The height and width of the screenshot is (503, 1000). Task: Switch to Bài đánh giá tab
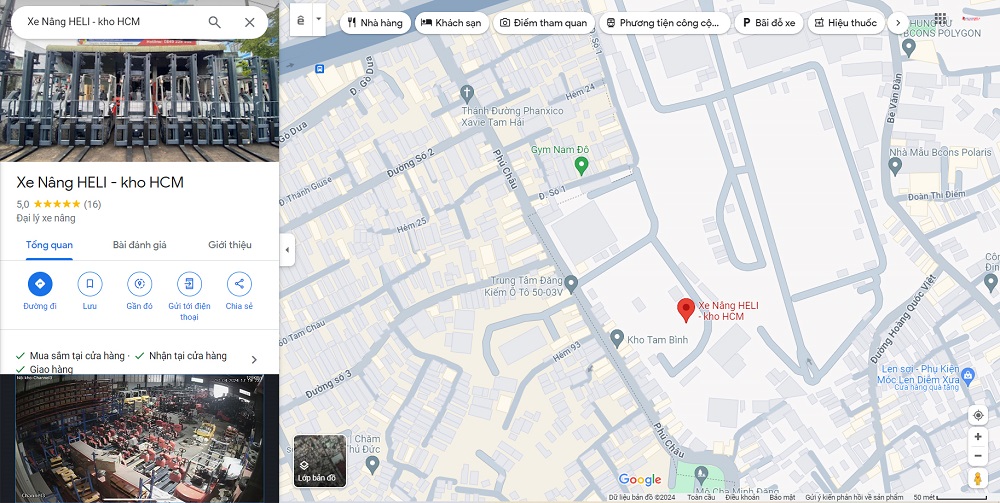[139, 245]
